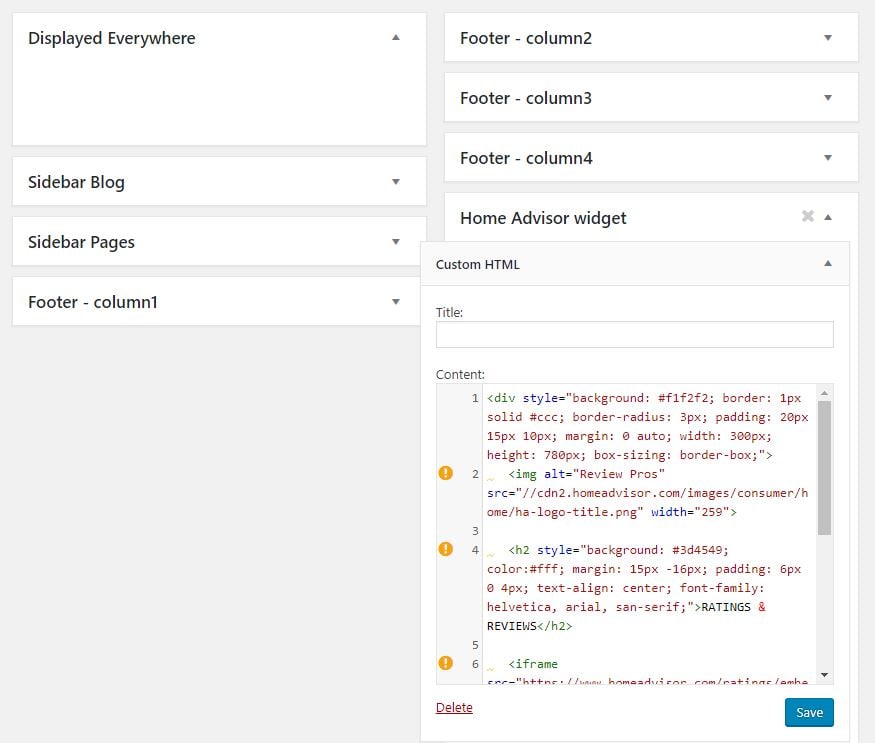
Task: Expand the Sidebar Blog widget area
Action: pos(396,181)
